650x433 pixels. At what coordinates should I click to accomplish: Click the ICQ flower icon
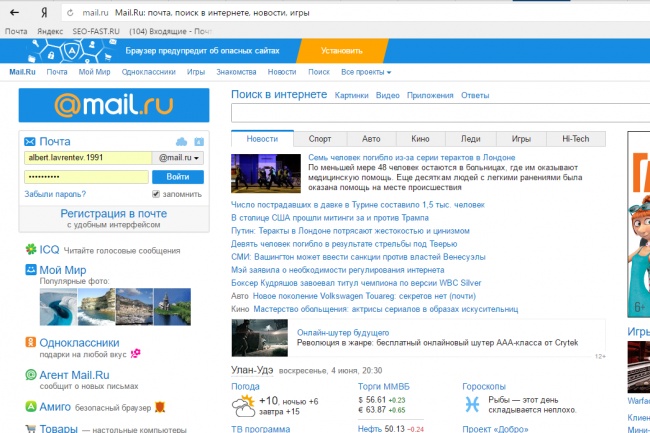pyautogui.click(x=31, y=249)
